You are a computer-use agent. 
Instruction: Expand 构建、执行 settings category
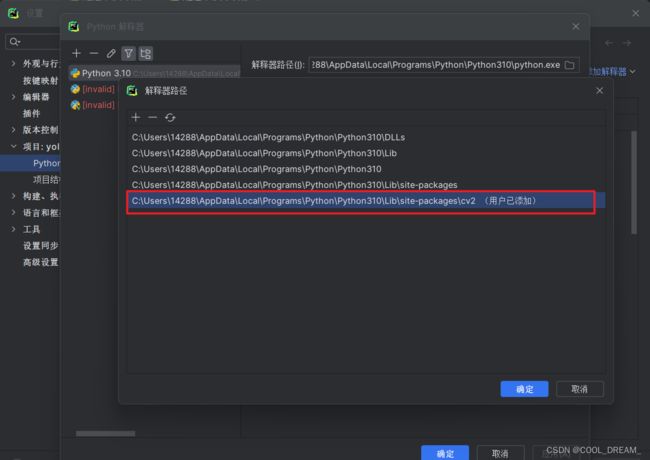point(13,196)
